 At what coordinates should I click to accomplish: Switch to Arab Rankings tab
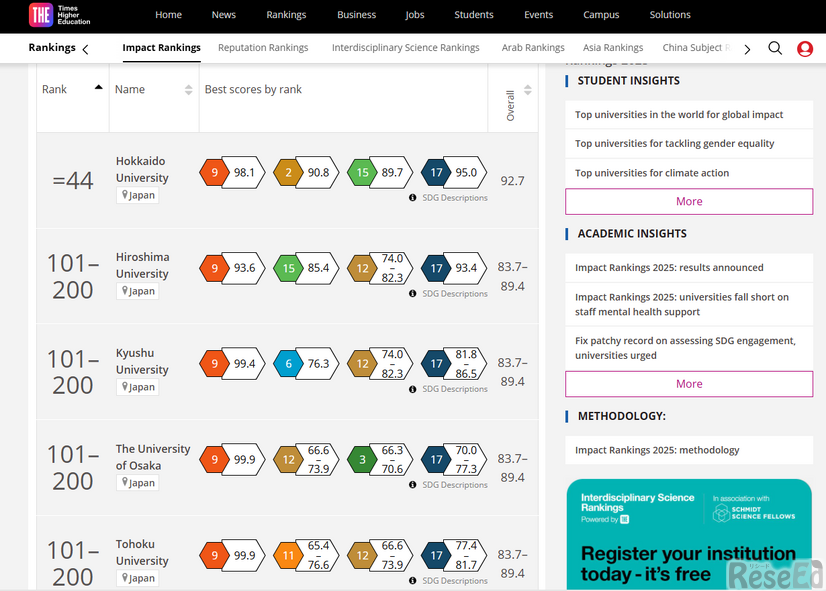coord(533,48)
